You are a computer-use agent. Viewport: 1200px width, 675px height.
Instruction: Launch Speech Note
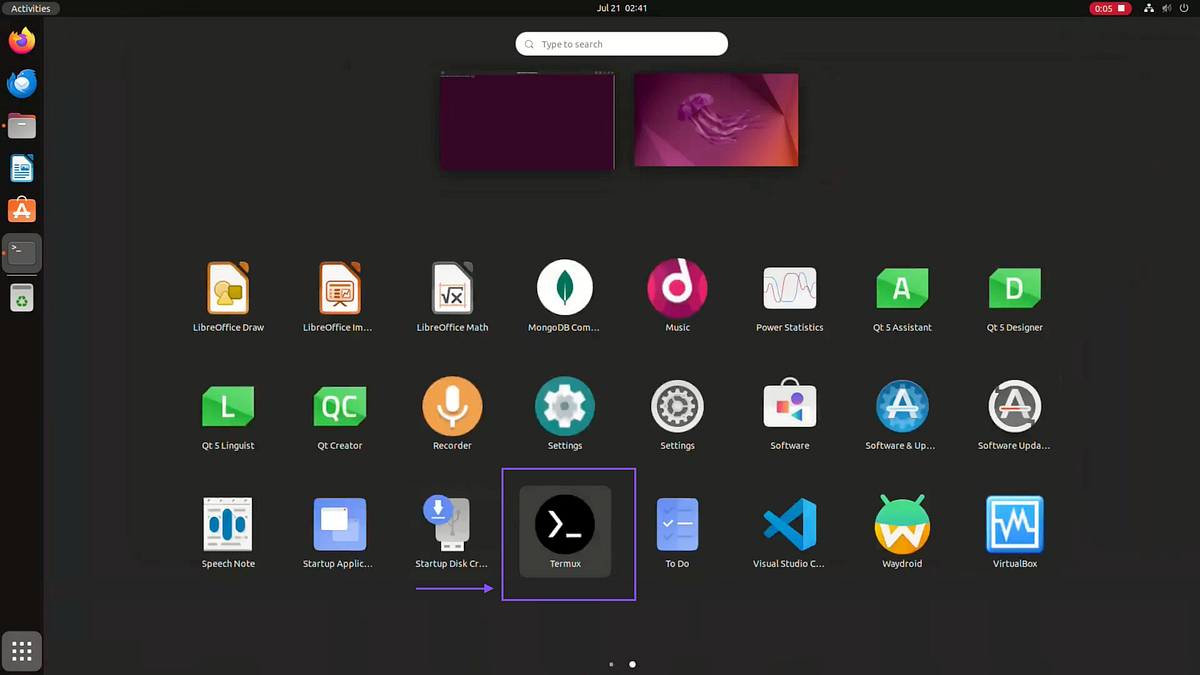228,523
